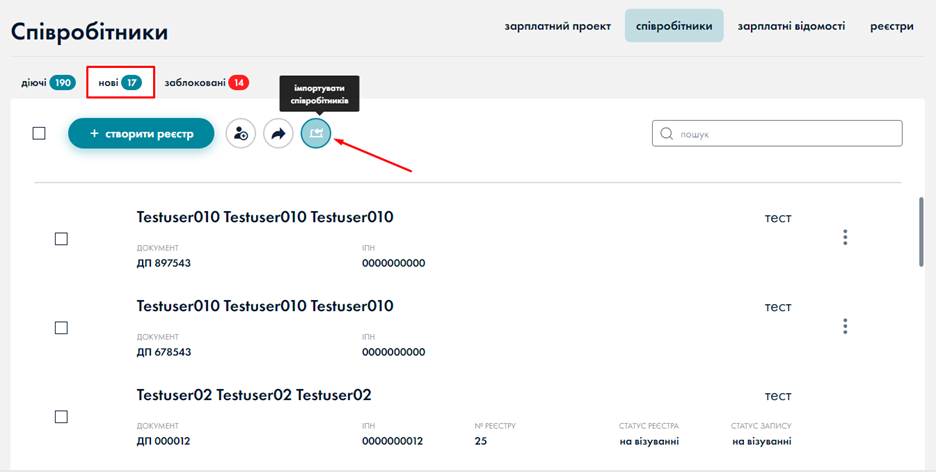Open three-dot menu for first Testuser010
Viewport: 936px width, 472px height.
click(845, 238)
